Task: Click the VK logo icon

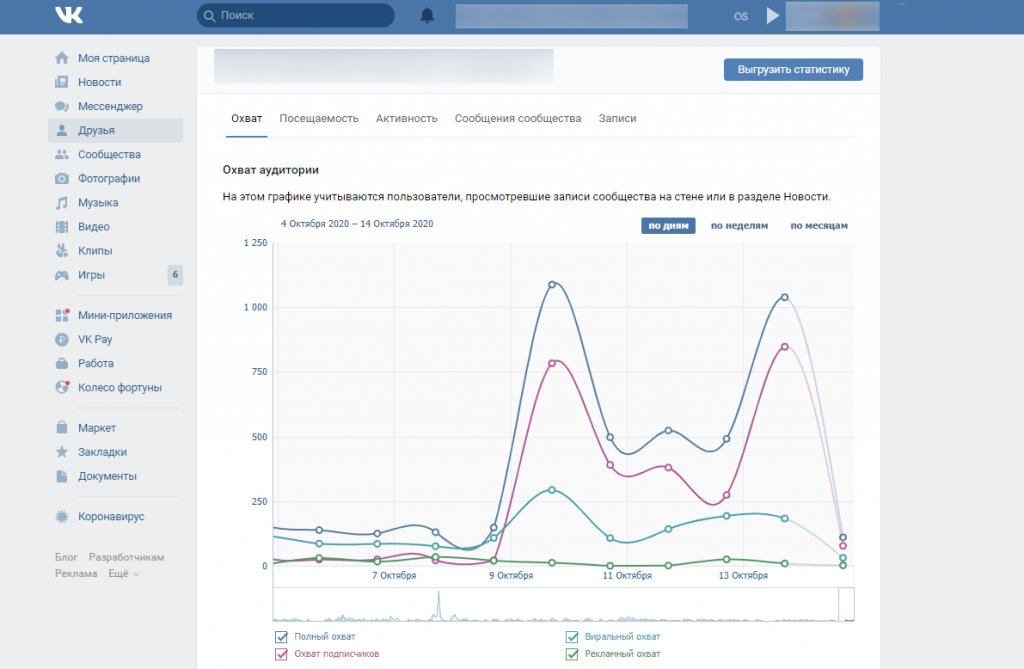Action: point(69,15)
